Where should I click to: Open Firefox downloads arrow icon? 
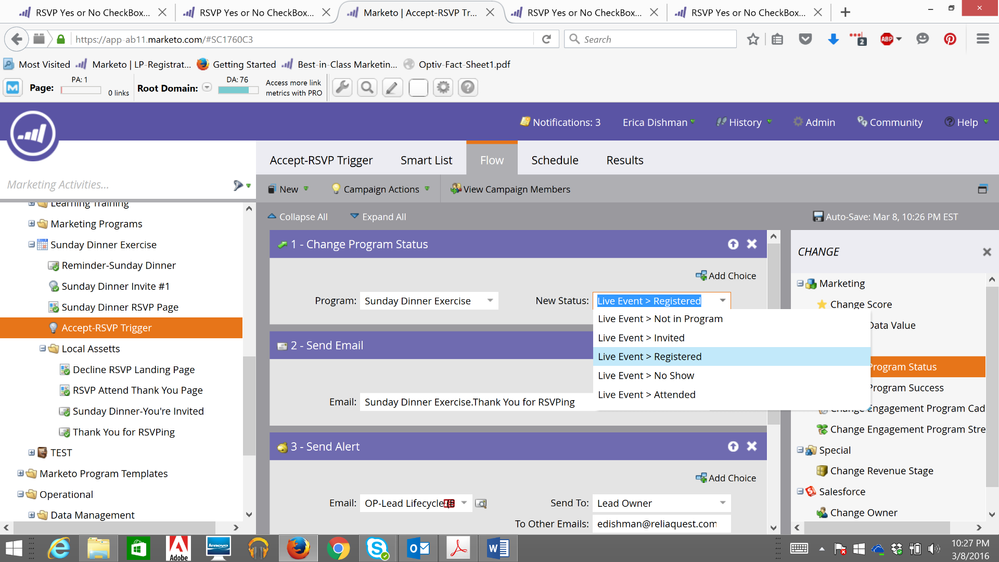pyautogui.click(x=833, y=39)
